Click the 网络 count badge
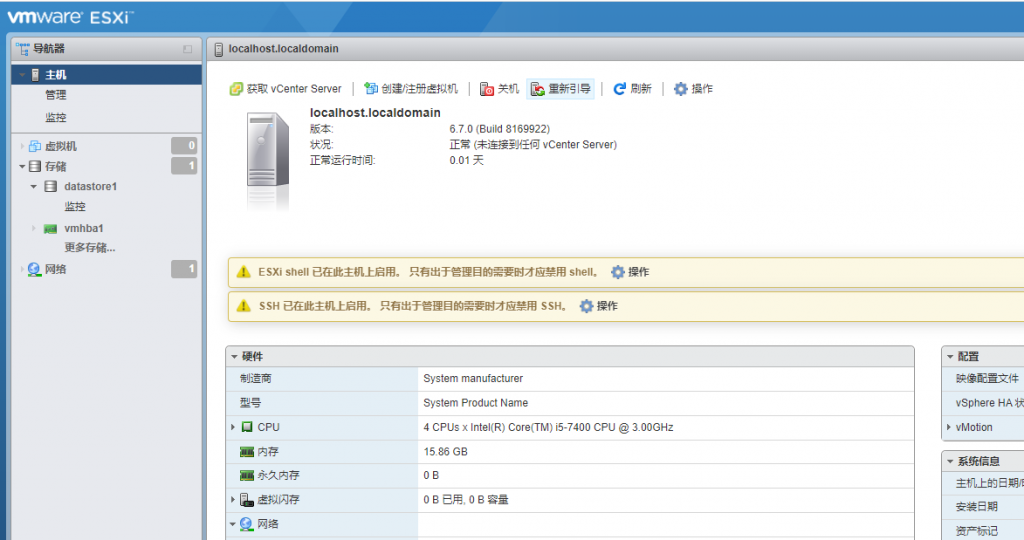1024x540 pixels. 184,269
